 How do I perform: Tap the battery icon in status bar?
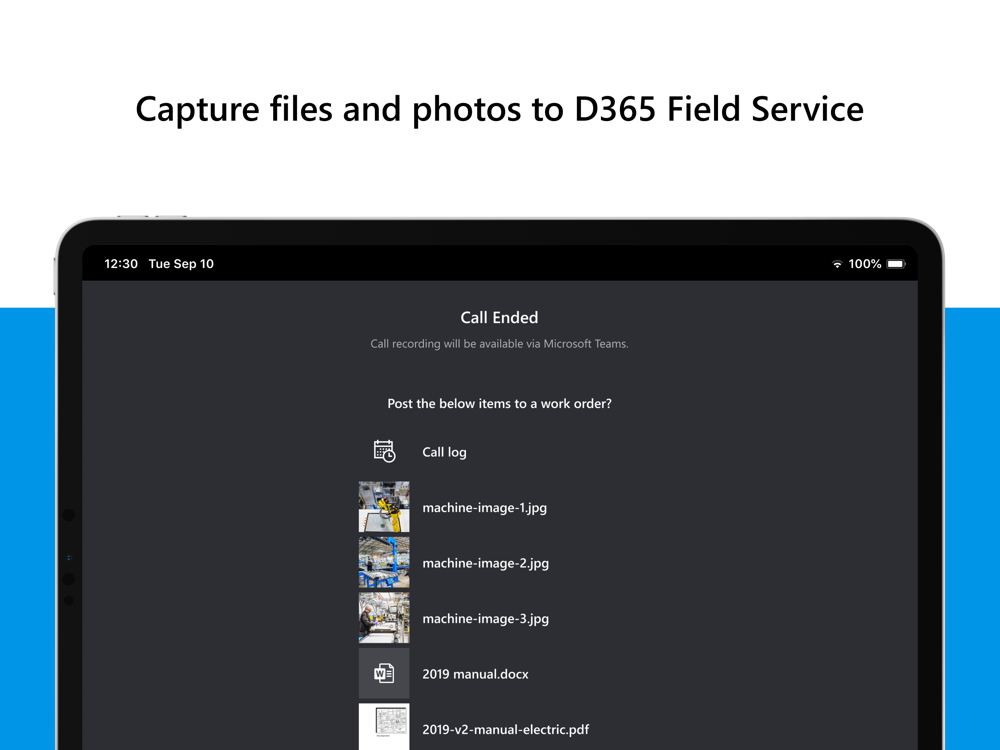point(896,264)
